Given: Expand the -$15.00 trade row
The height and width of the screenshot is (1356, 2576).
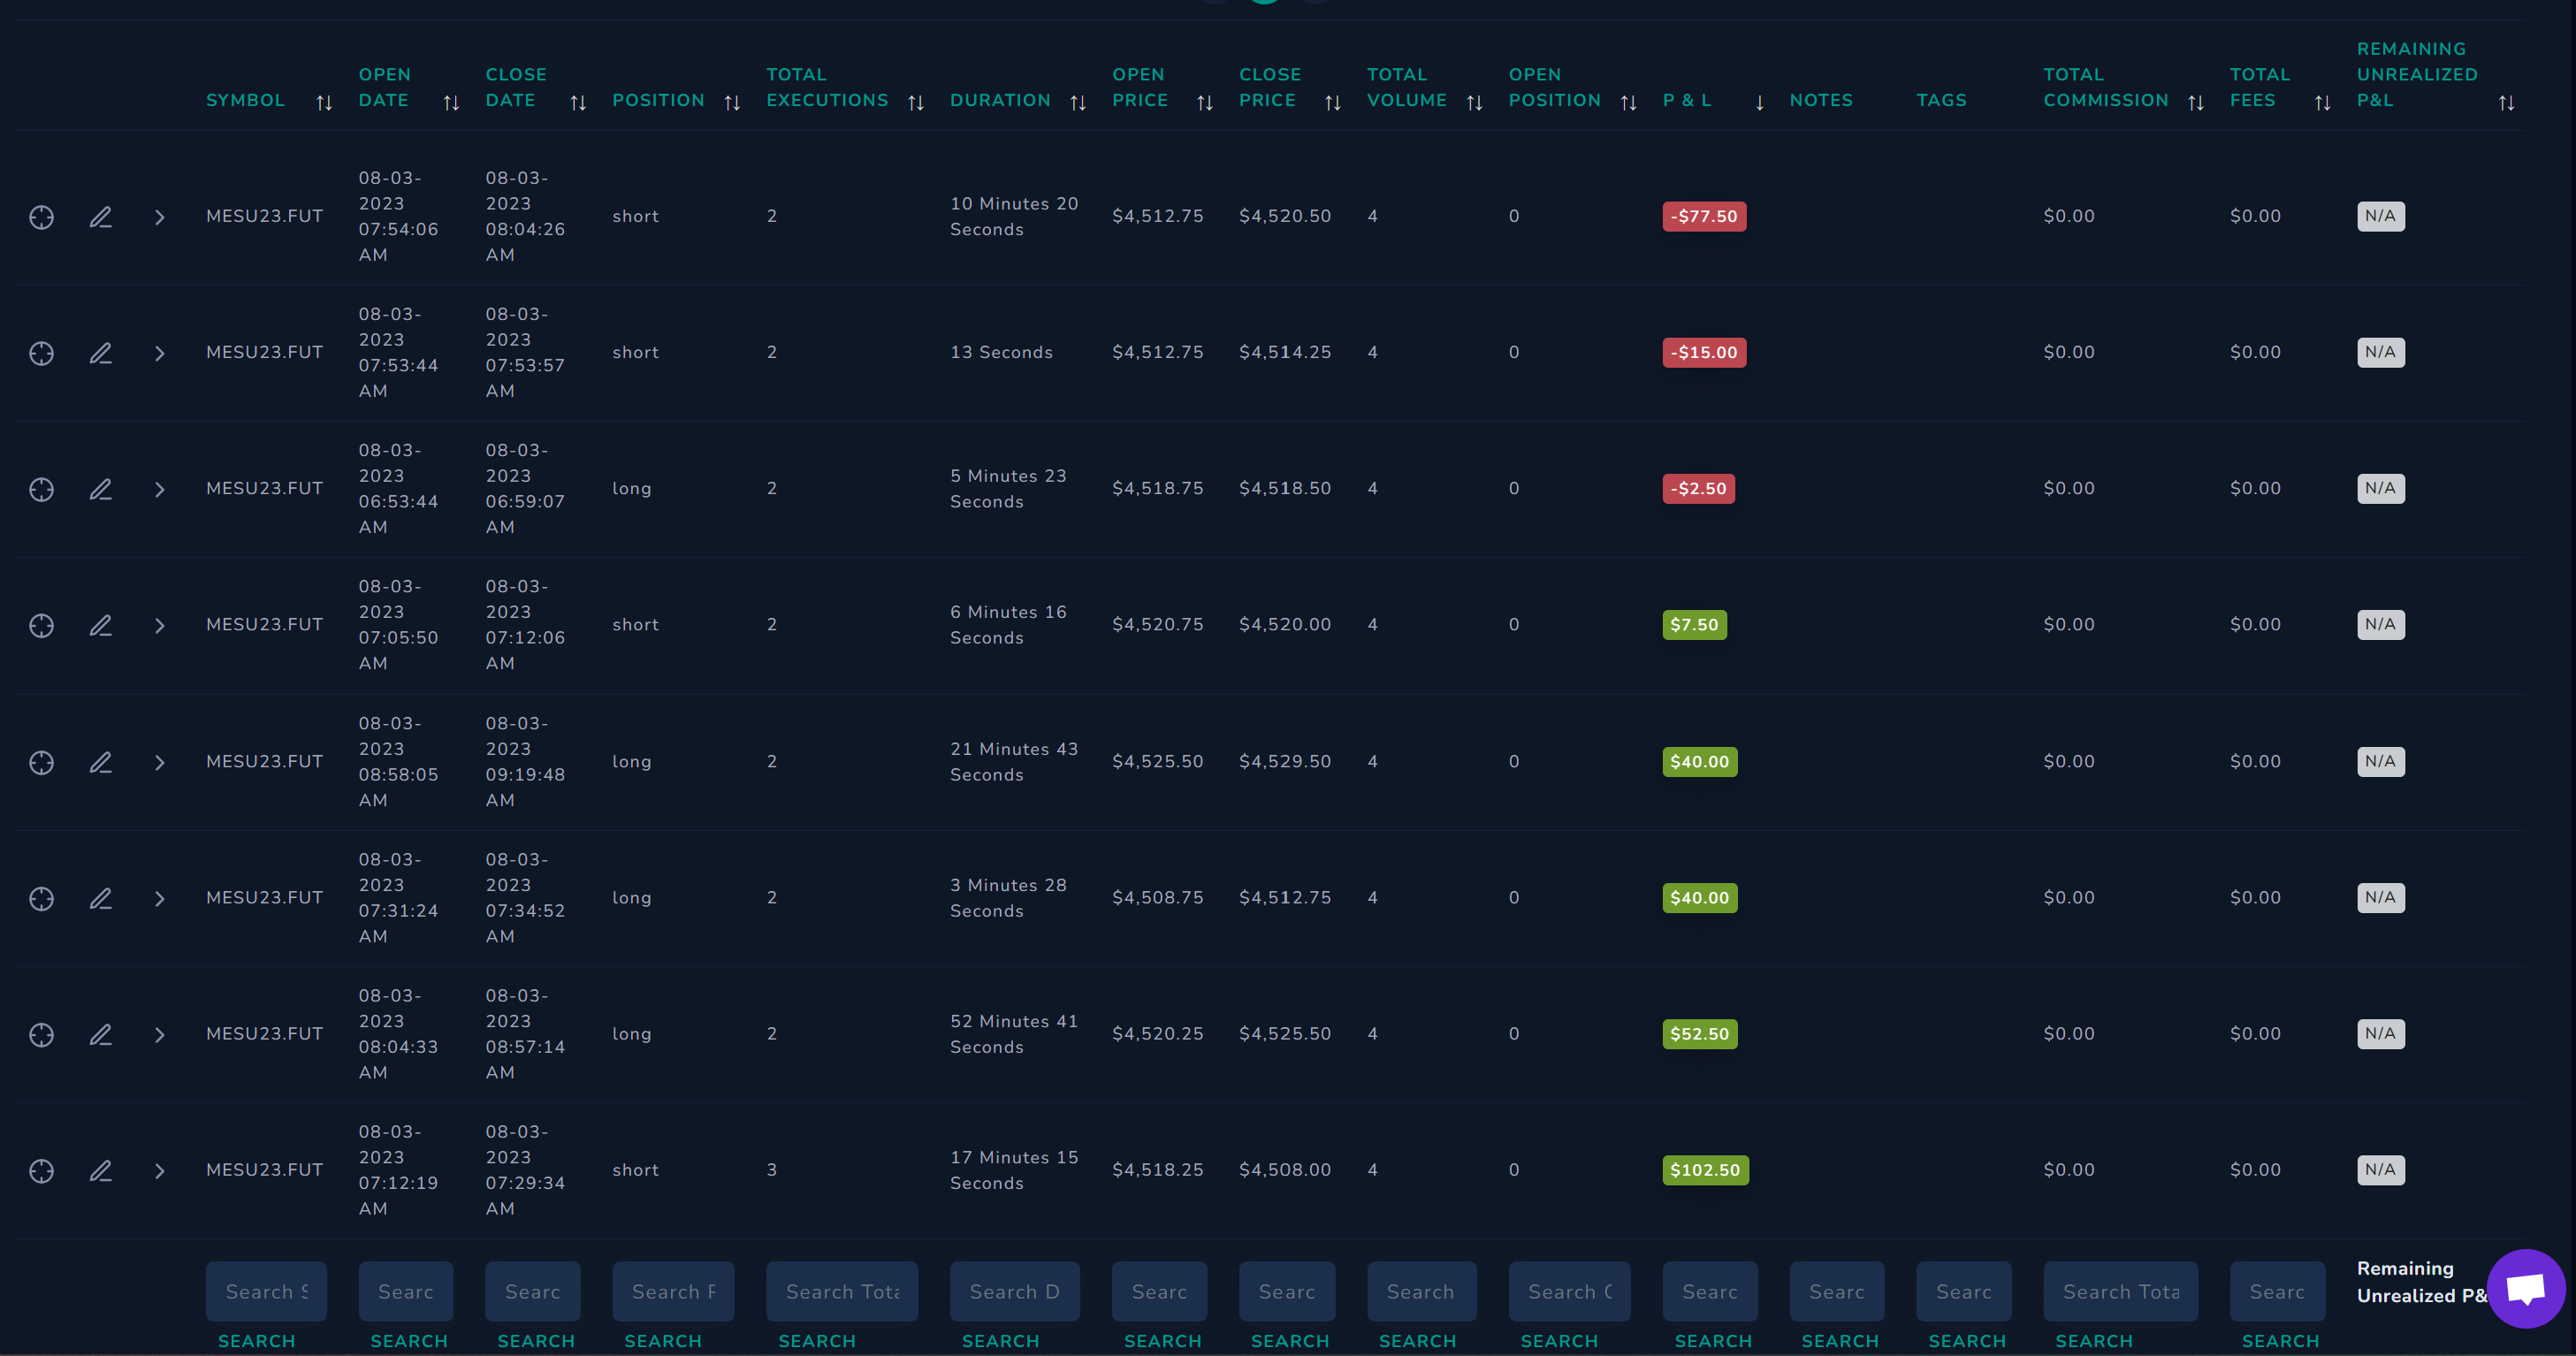Looking at the screenshot, I should coord(160,353).
